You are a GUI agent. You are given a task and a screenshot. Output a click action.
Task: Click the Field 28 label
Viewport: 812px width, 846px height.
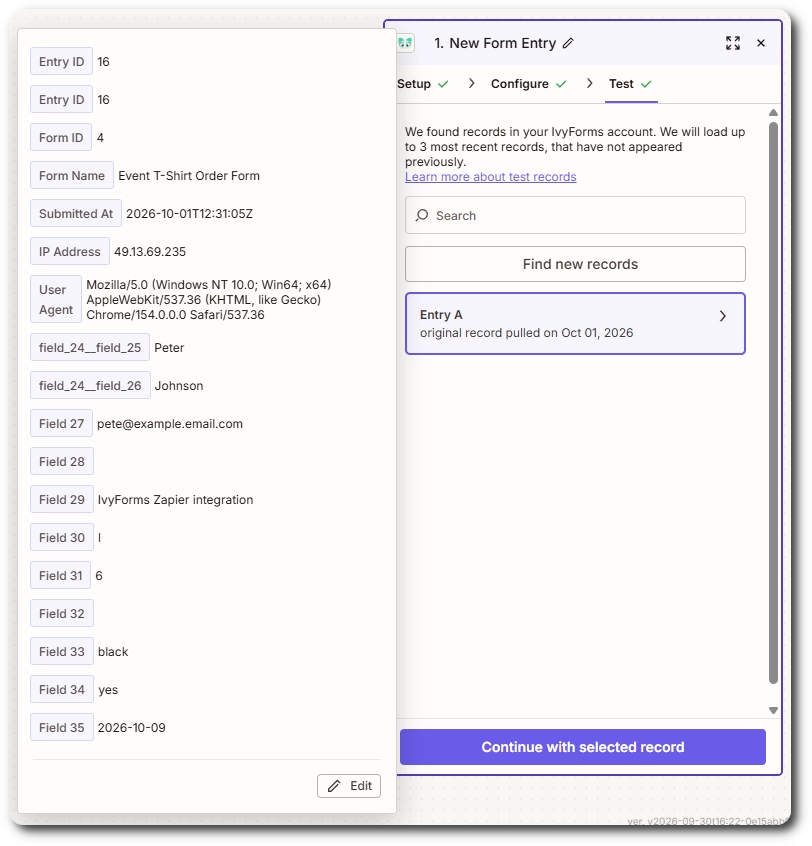click(x=62, y=461)
